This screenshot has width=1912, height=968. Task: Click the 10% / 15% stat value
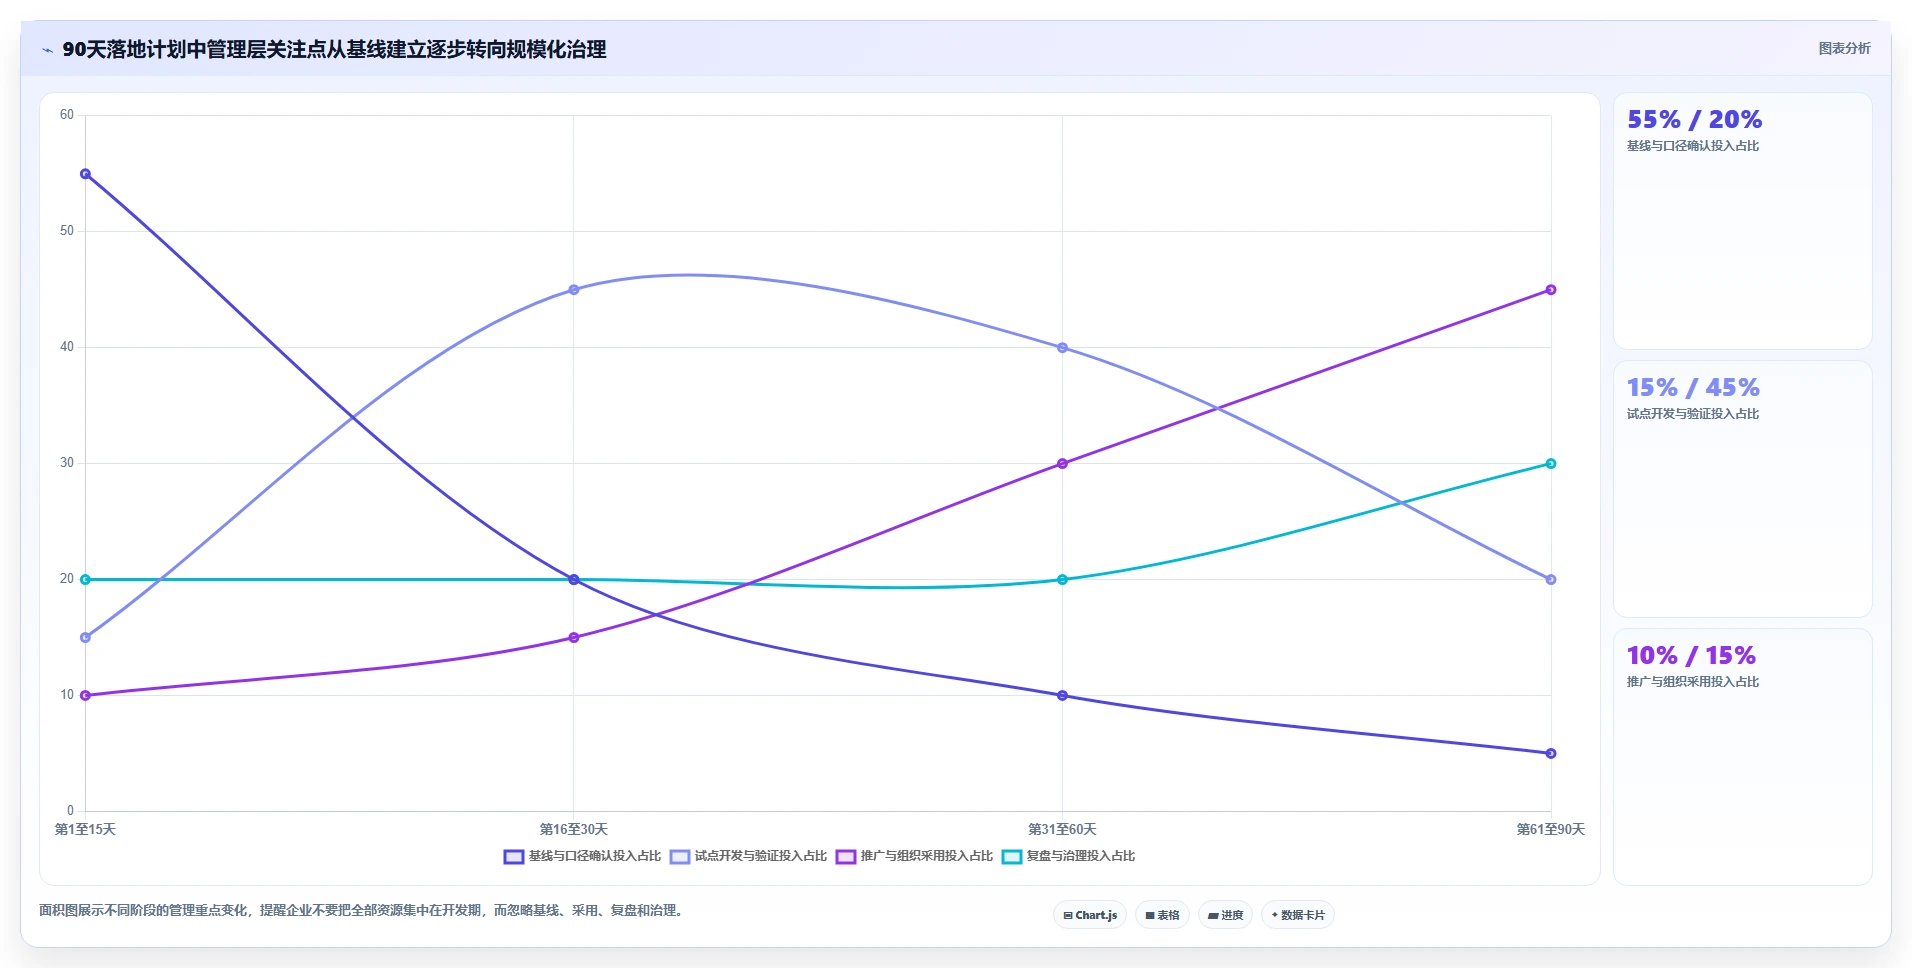(1691, 656)
